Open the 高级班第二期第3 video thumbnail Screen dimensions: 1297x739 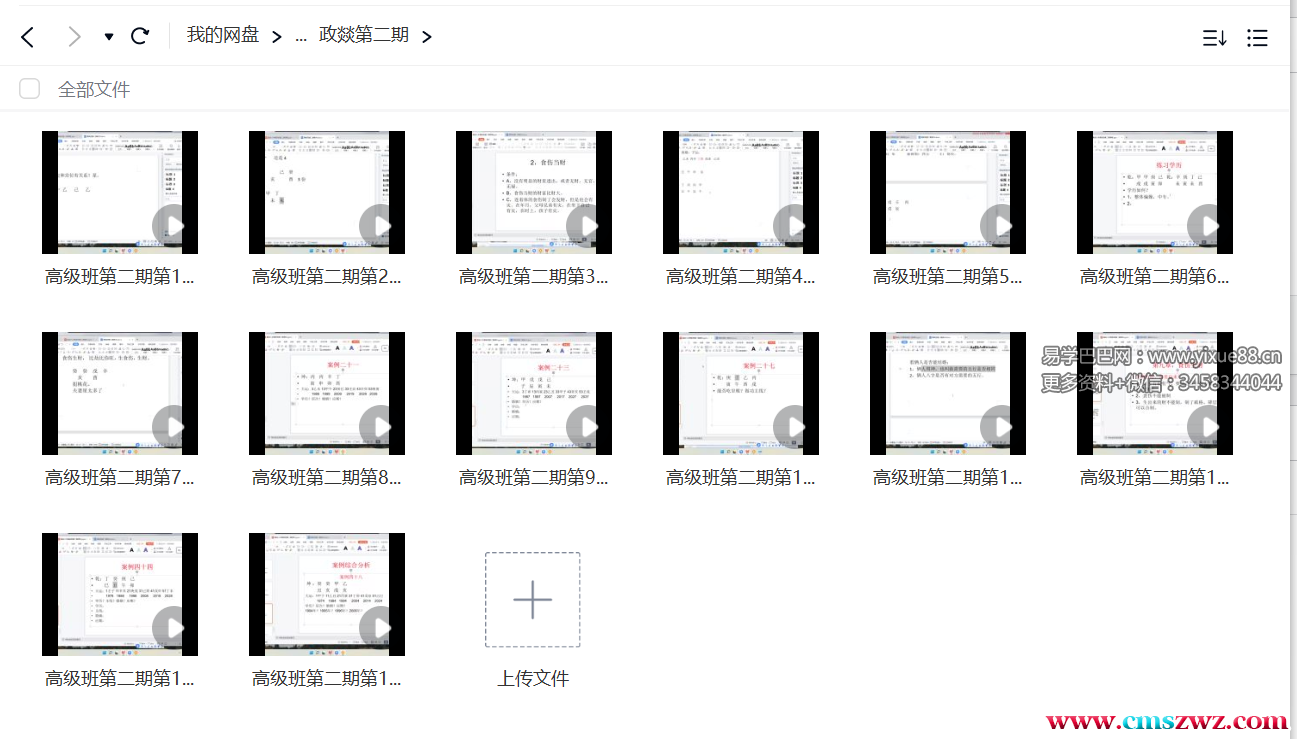pos(534,192)
